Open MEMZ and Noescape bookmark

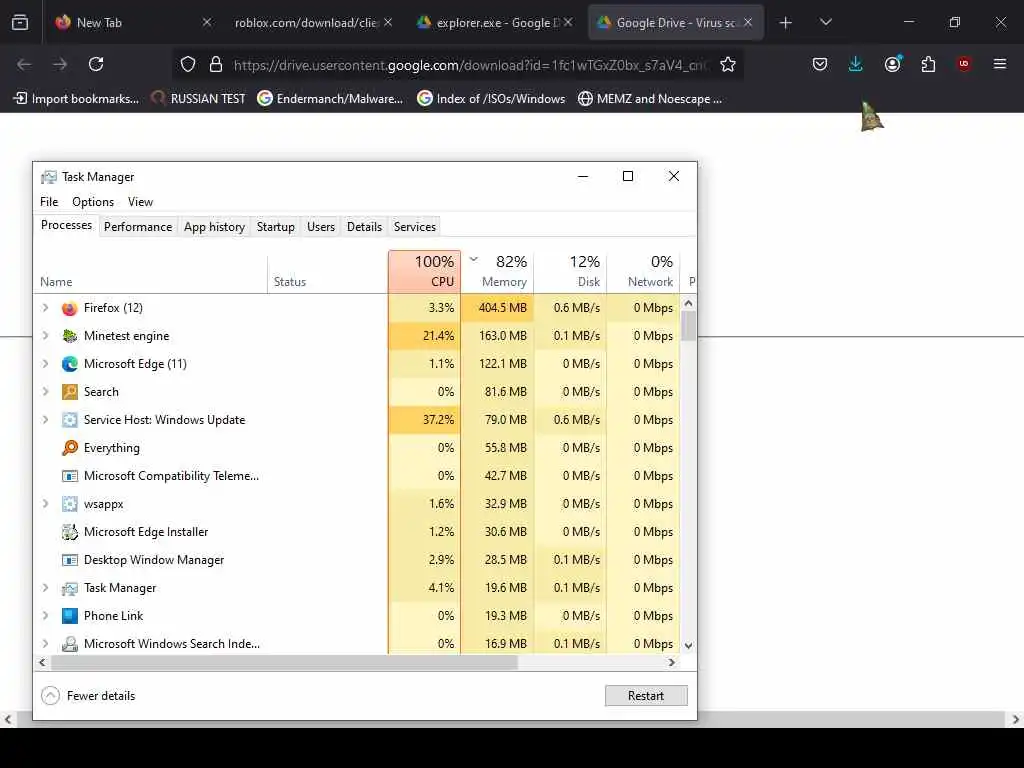(x=650, y=99)
